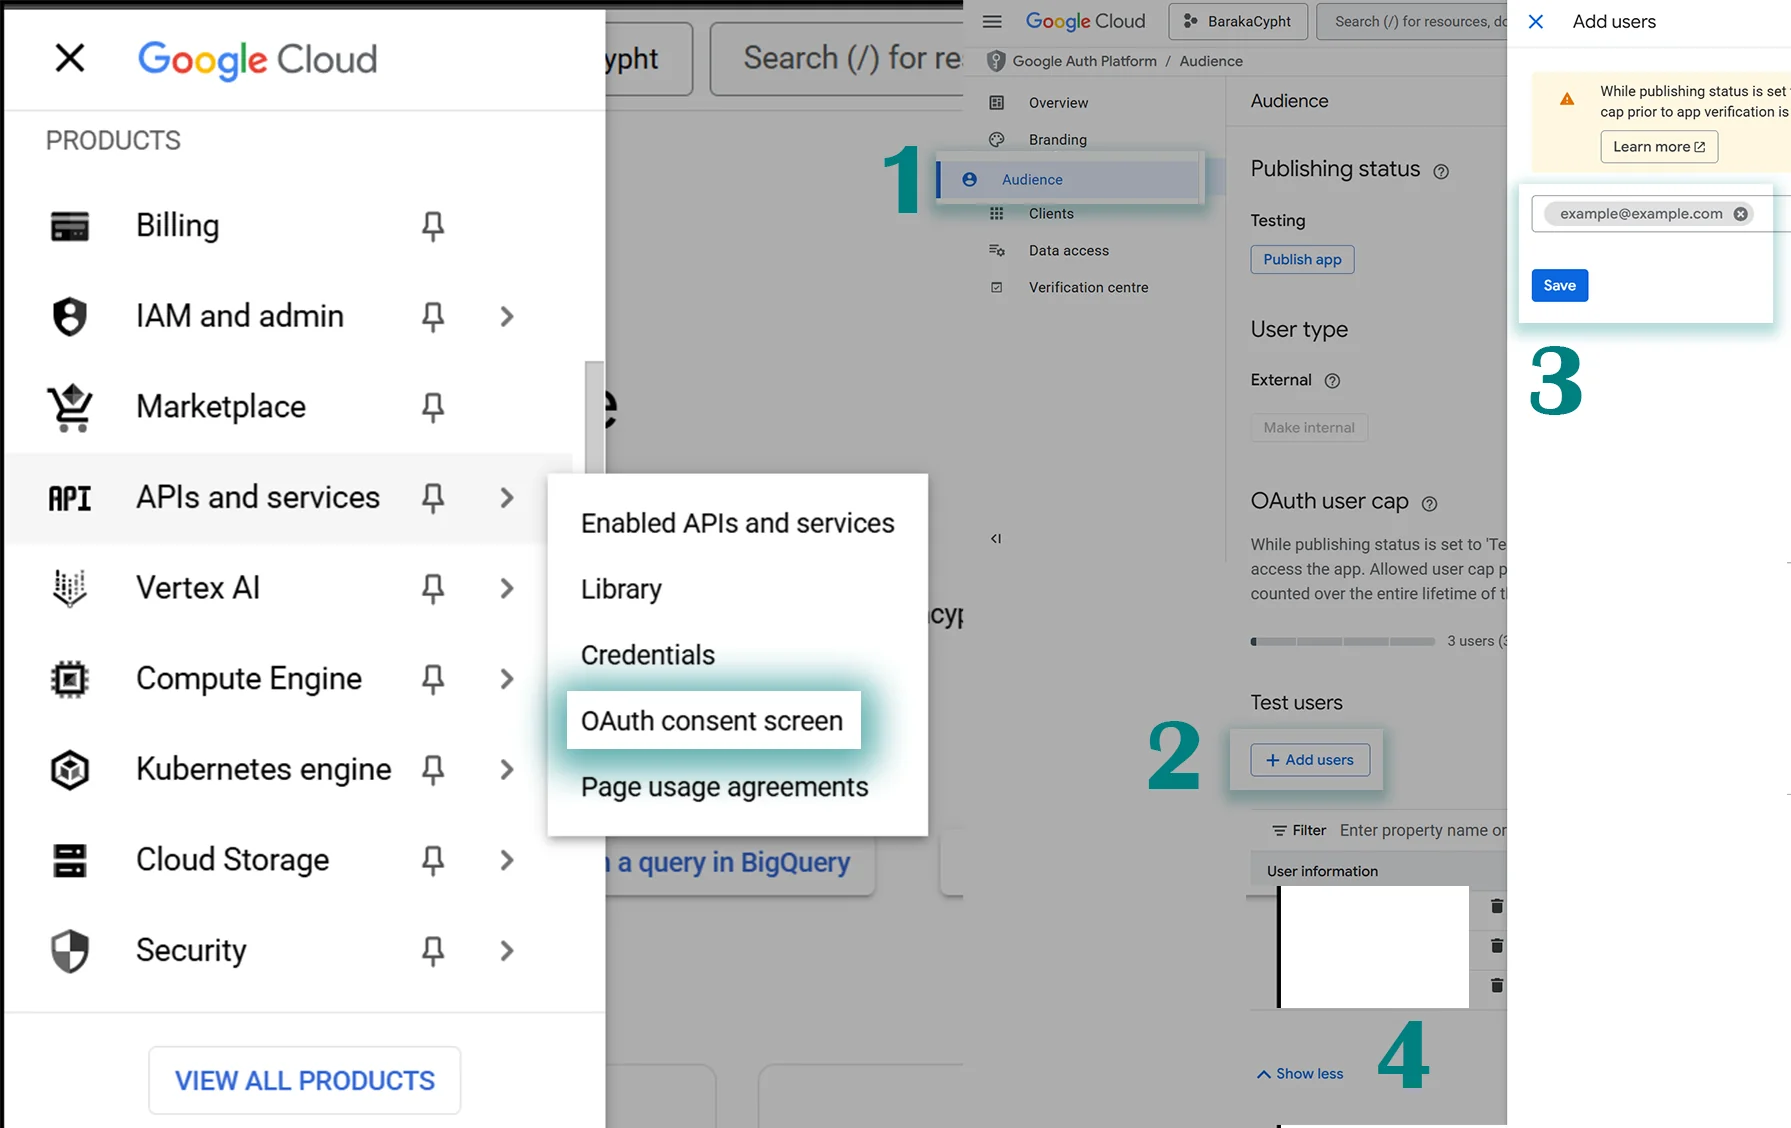The image size is (1791, 1128).
Task: Open Enabled APIs and services submenu item
Action: 737,523
